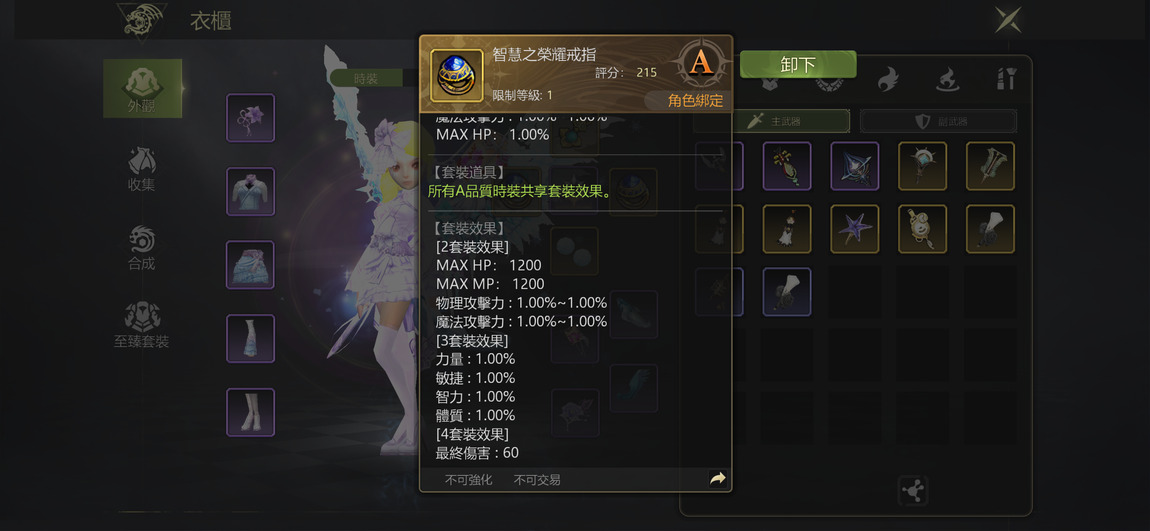Switch to the 主武器 main weapon tab
Viewport: 1150px width, 531px height.
[773, 121]
